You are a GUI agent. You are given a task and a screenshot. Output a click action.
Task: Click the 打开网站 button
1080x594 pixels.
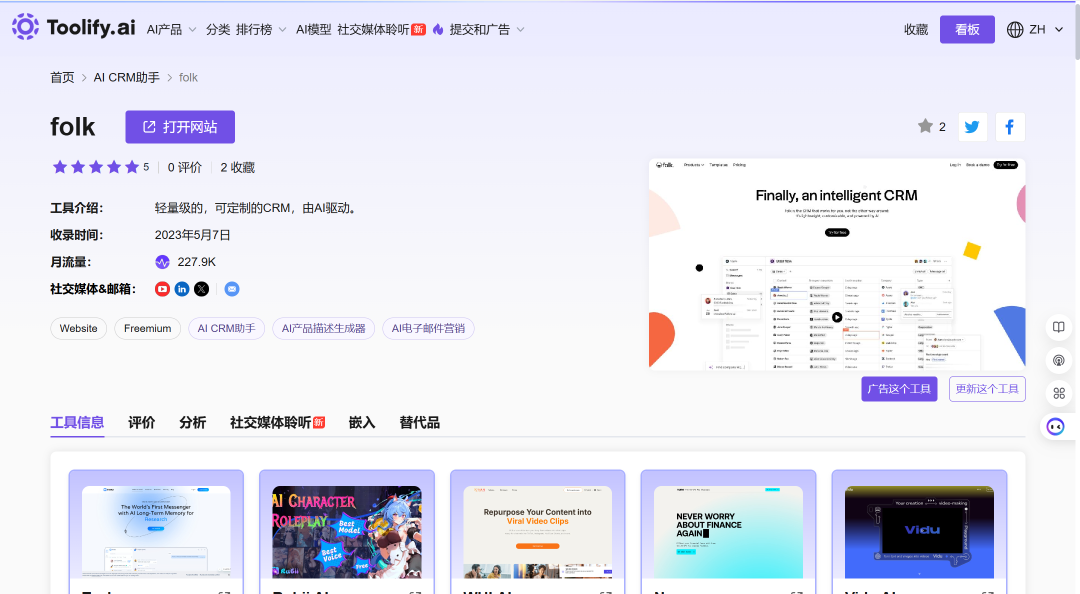(180, 127)
